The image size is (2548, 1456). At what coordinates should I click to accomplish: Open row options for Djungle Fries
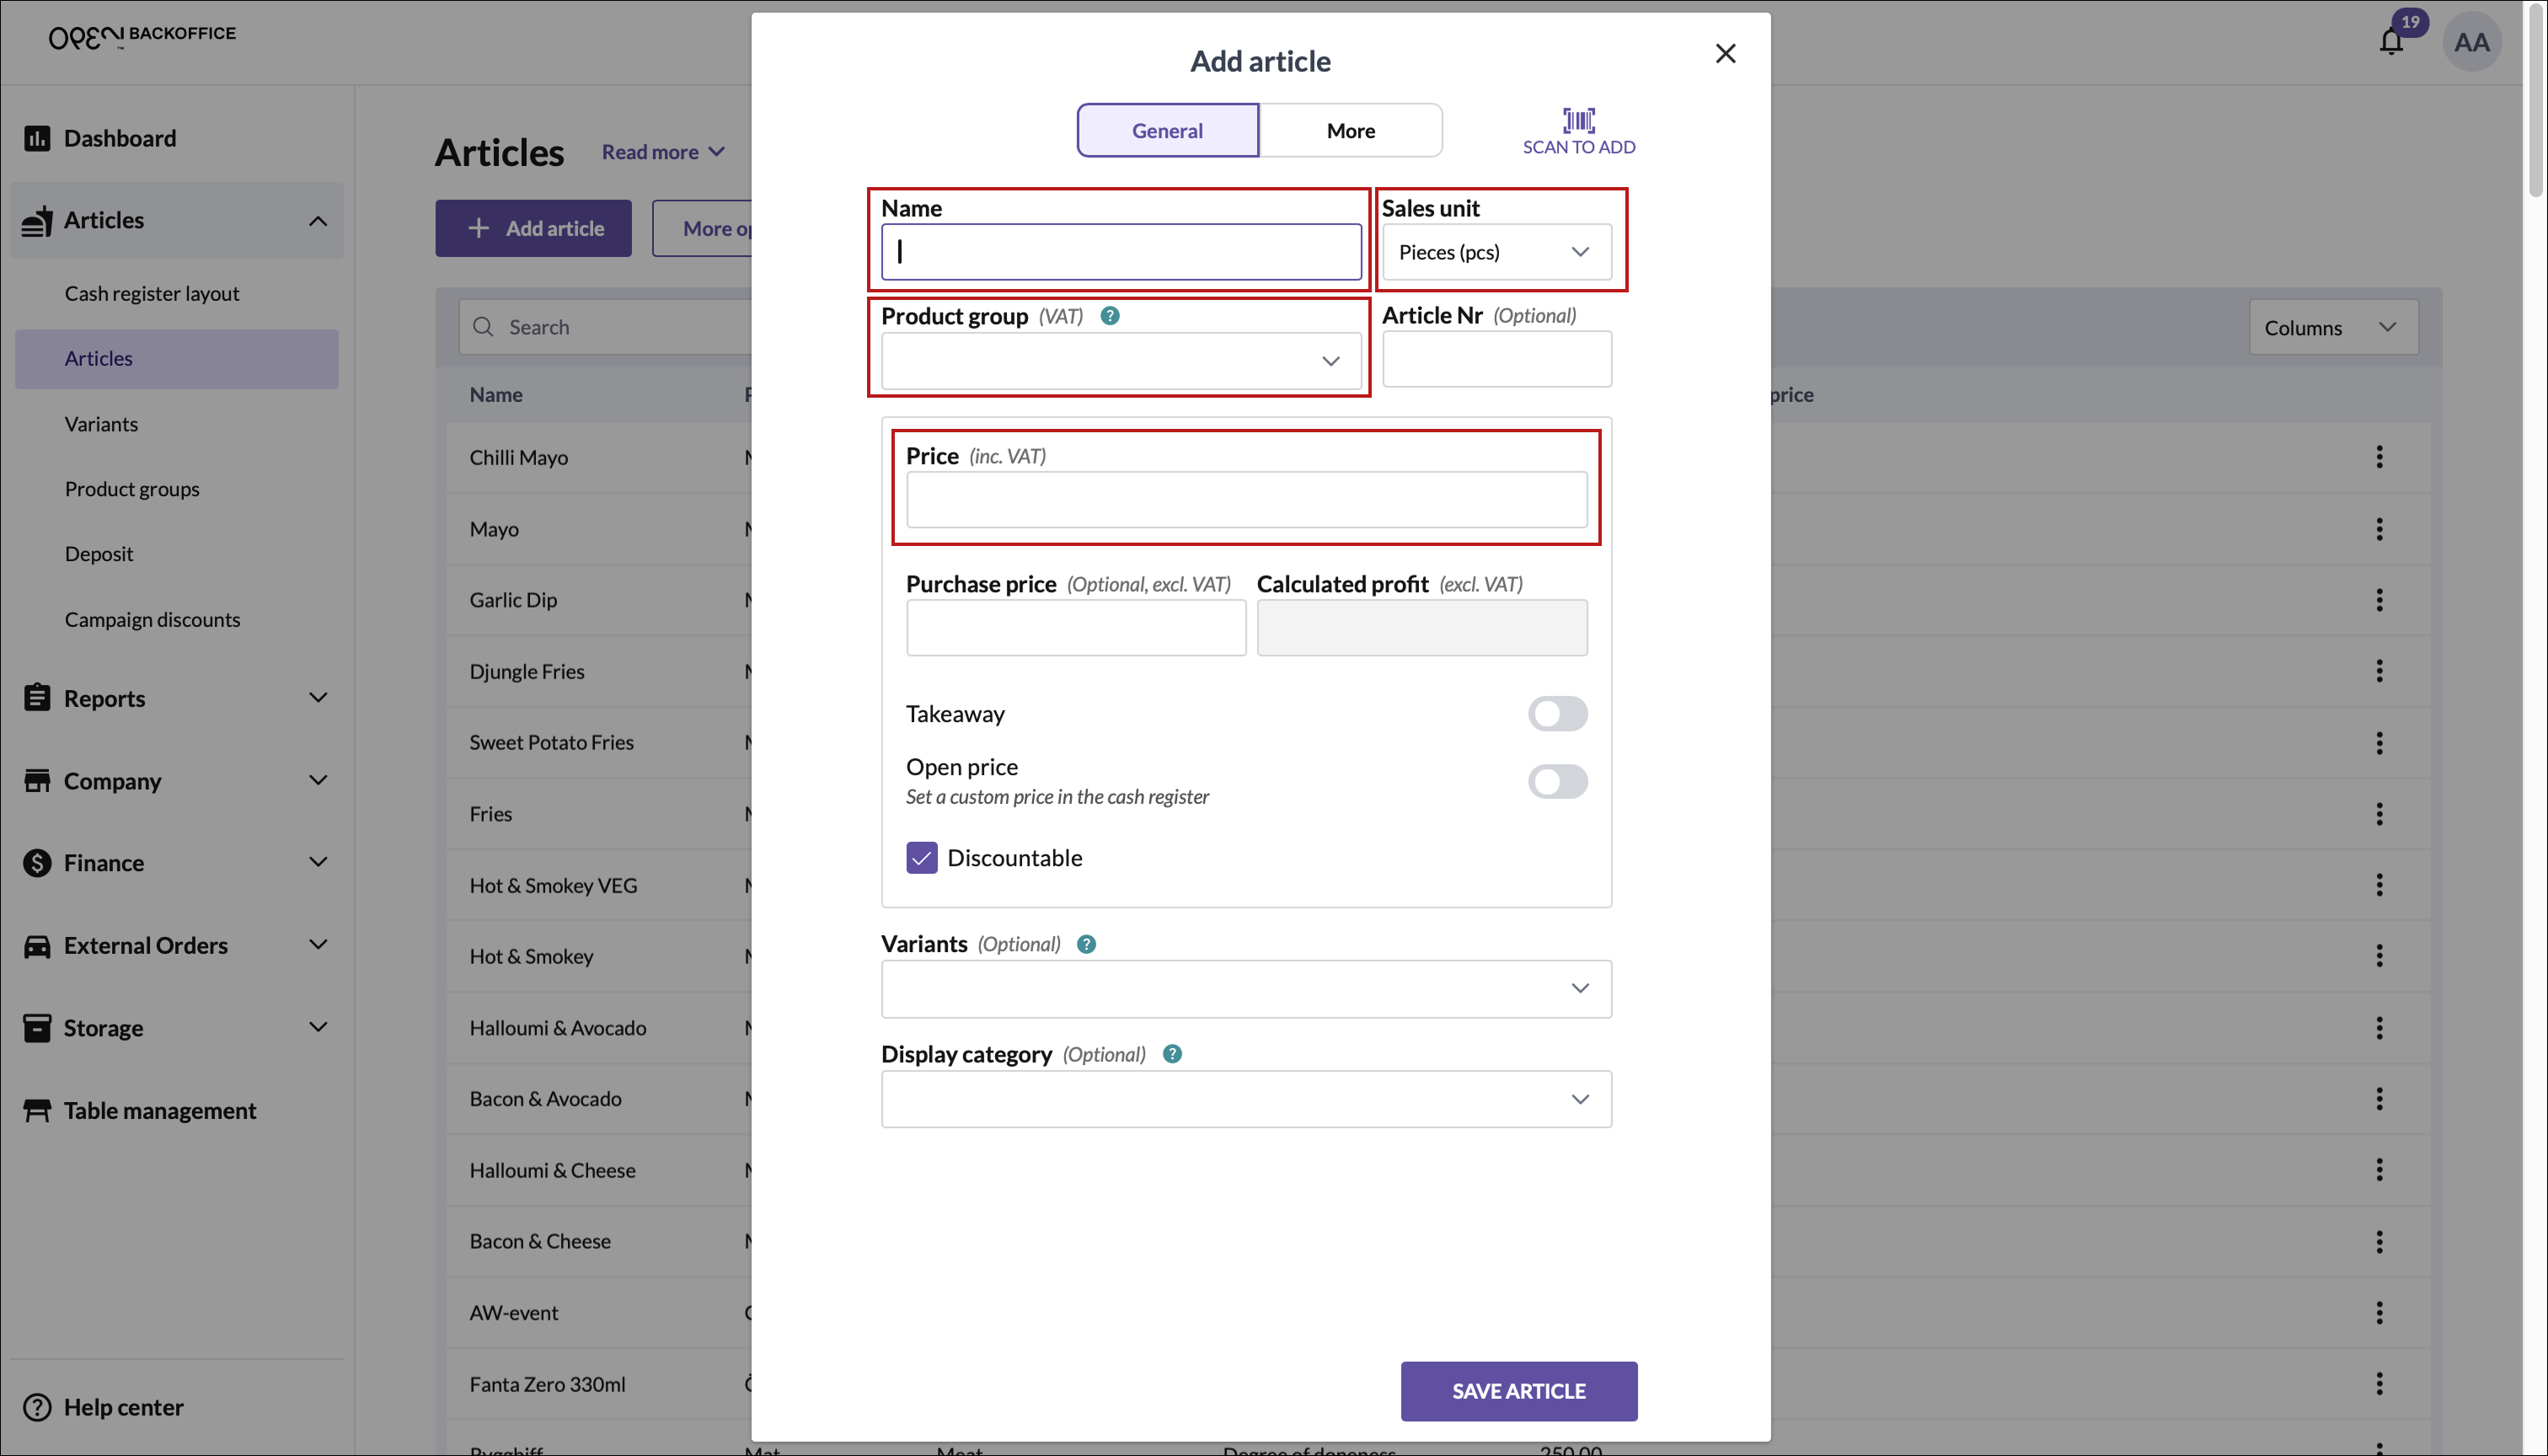pos(2379,671)
